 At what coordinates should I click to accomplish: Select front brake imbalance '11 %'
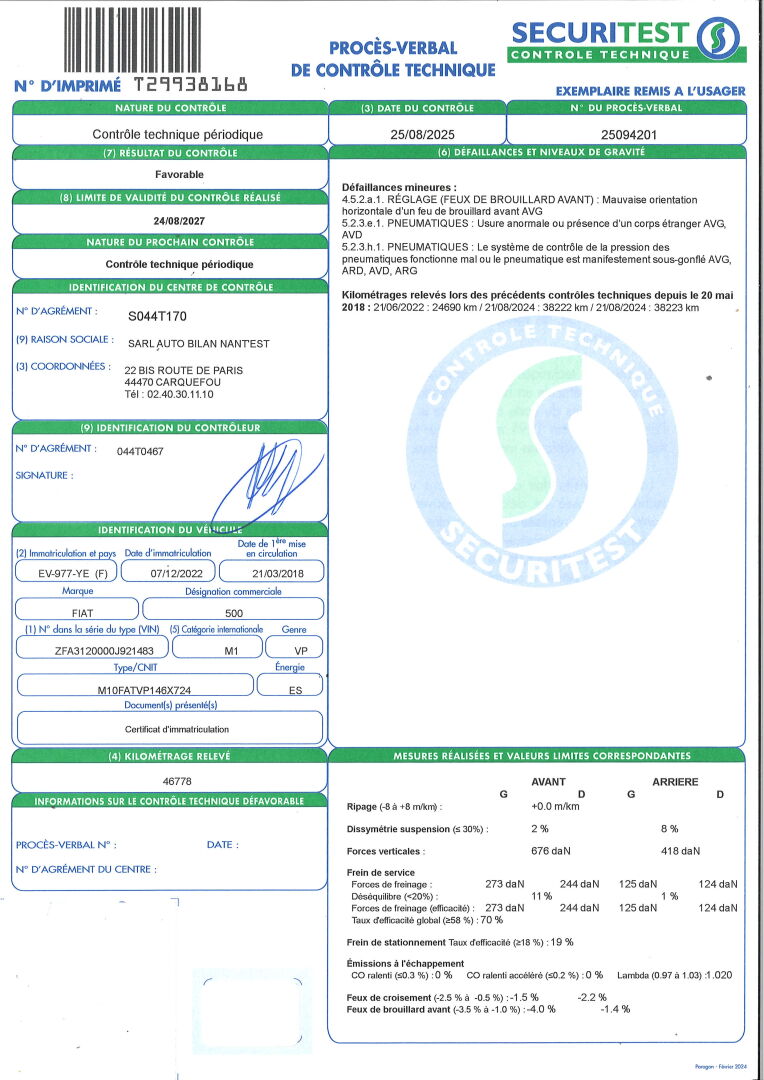541,896
